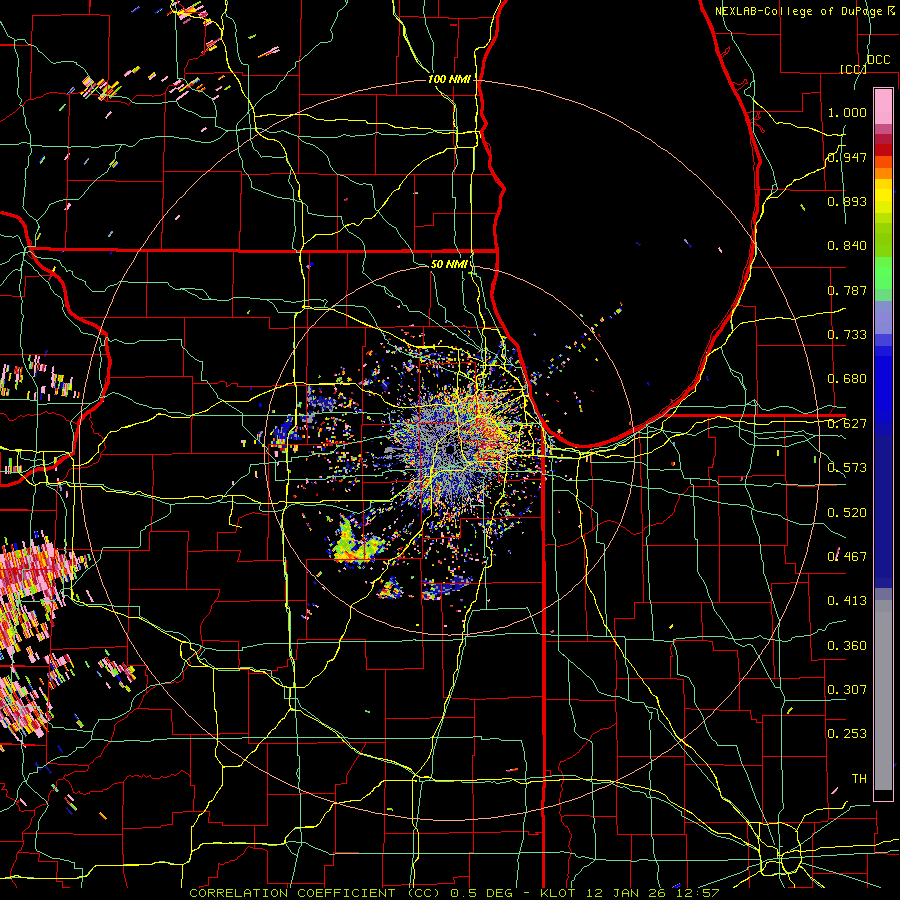Click the [CC] legend header label
Viewport: 900px width, 900px height.
tap(853, 69)
